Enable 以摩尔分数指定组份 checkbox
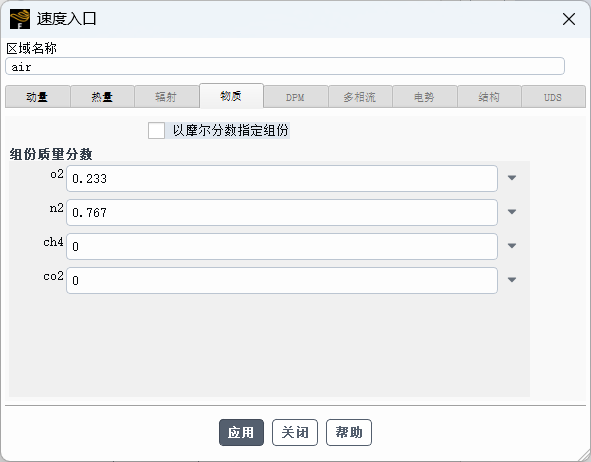This screenshot has height=462, width=591. (x=156, y=131)
